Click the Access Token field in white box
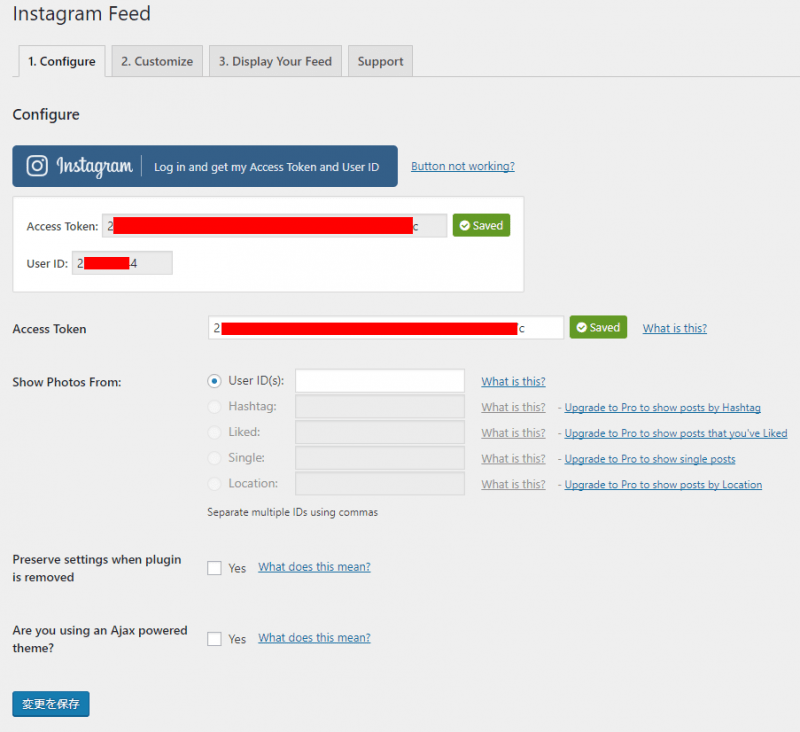 [x=274, y=225]
